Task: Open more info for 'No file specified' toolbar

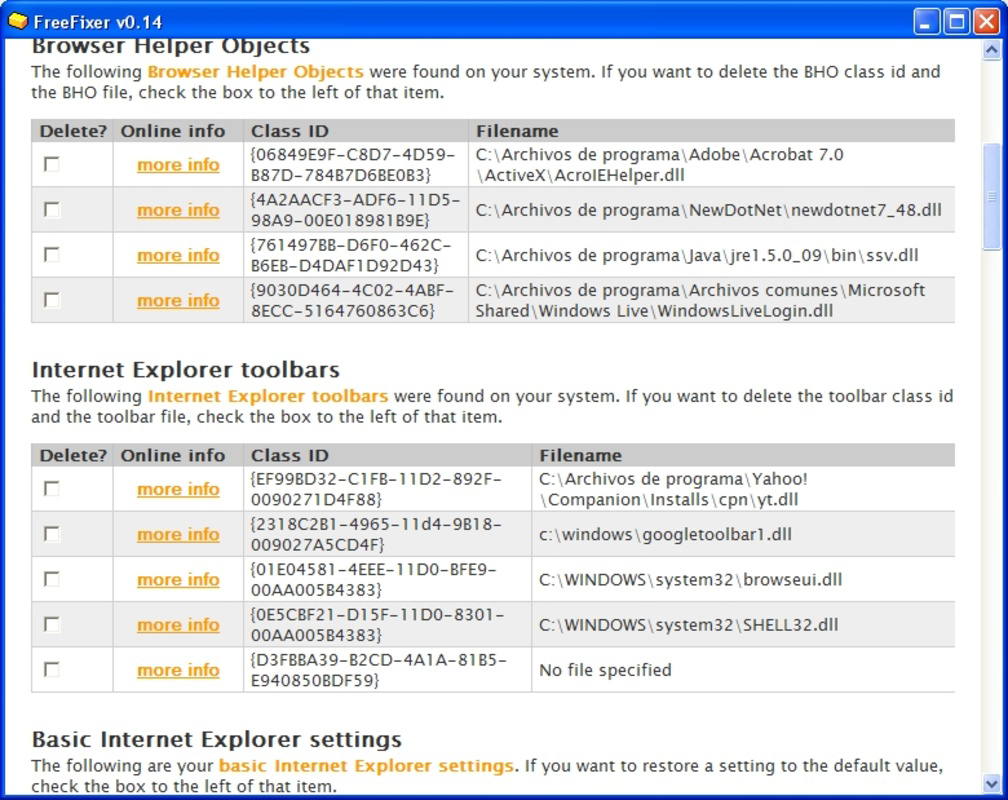Action: pos(178,670)
